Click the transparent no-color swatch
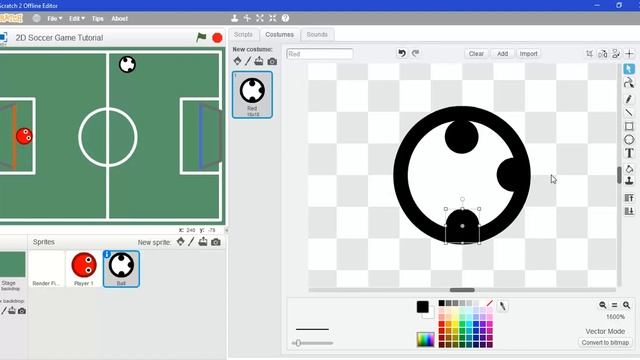Viewport: 640px width, 360px height. click(x=489, y=303)
